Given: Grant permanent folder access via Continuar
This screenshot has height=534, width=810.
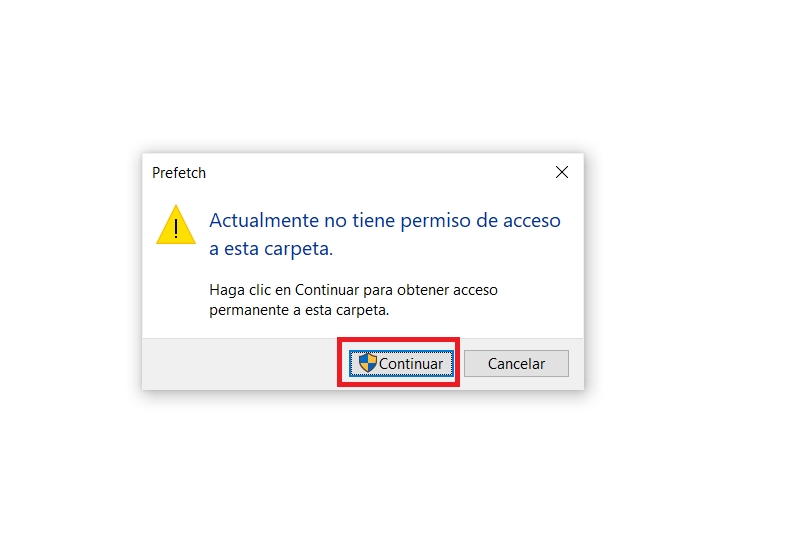Looking at the screenshot, I should point(401,364).
